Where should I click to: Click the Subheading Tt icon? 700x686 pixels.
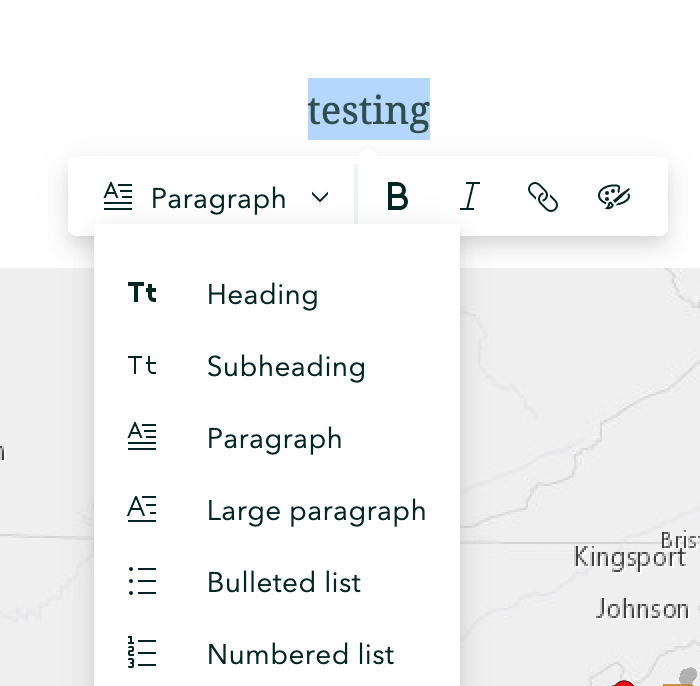[x=143, y=366]
